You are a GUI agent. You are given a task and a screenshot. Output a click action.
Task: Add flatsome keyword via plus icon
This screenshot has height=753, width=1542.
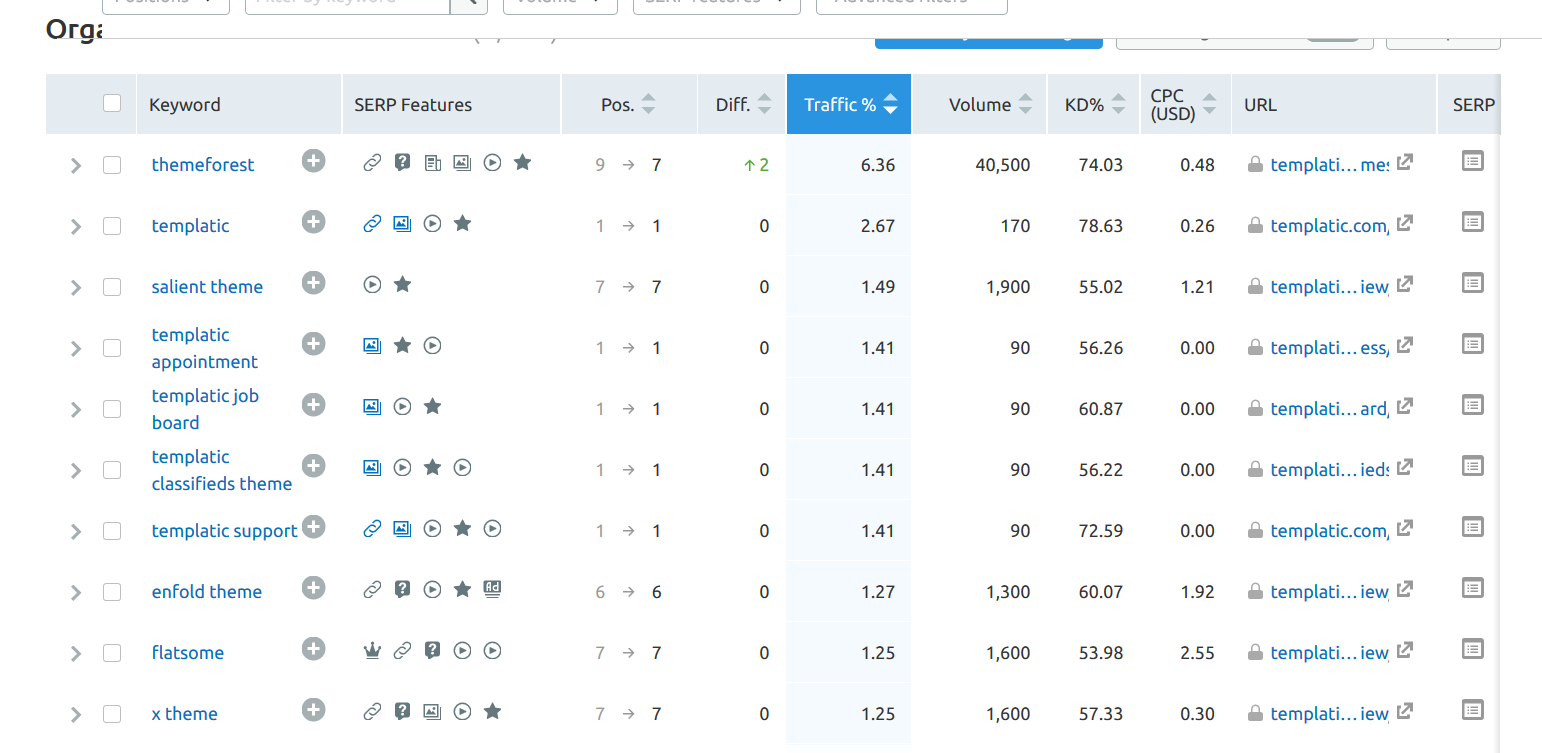314,649
